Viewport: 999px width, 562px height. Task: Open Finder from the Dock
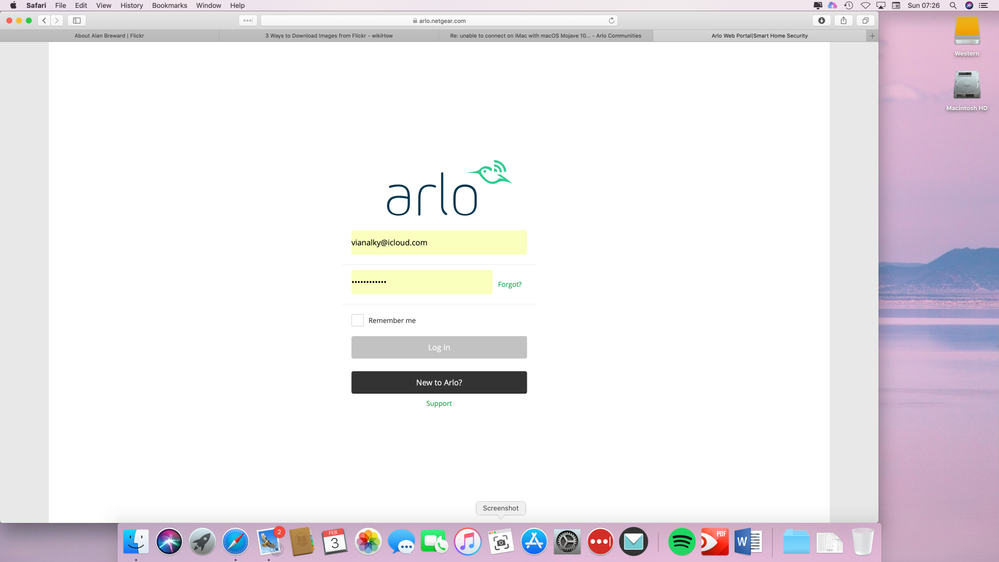pyautogui.click(x=136, y=542)
